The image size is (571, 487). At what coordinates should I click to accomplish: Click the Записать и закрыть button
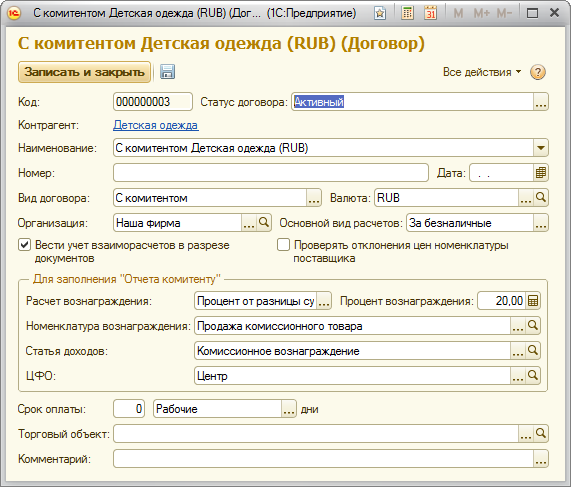[x=84, y=72]
